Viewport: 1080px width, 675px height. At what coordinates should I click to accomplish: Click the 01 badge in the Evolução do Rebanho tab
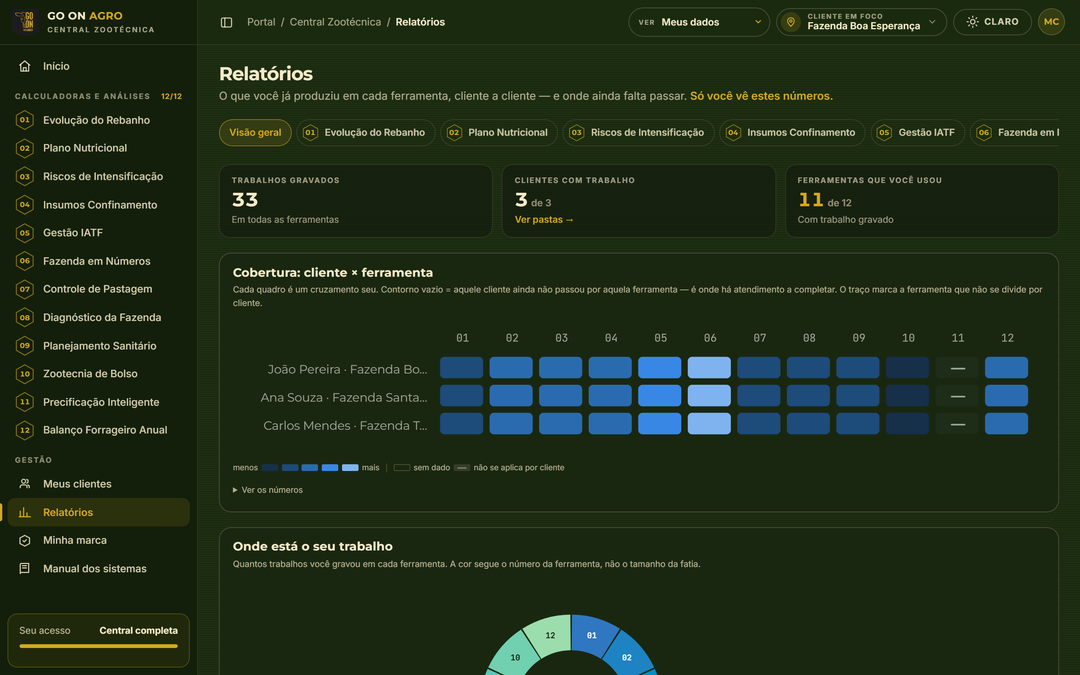(310, 133)
